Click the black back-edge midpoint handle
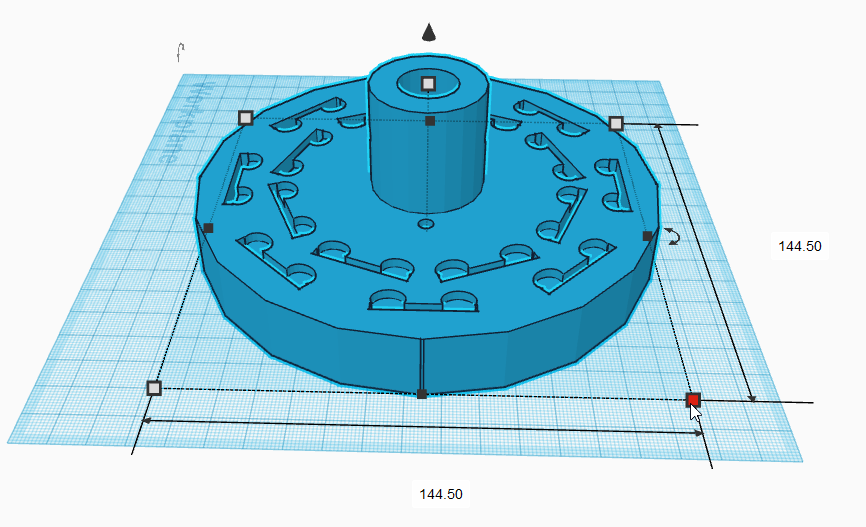 click(430, 121)
